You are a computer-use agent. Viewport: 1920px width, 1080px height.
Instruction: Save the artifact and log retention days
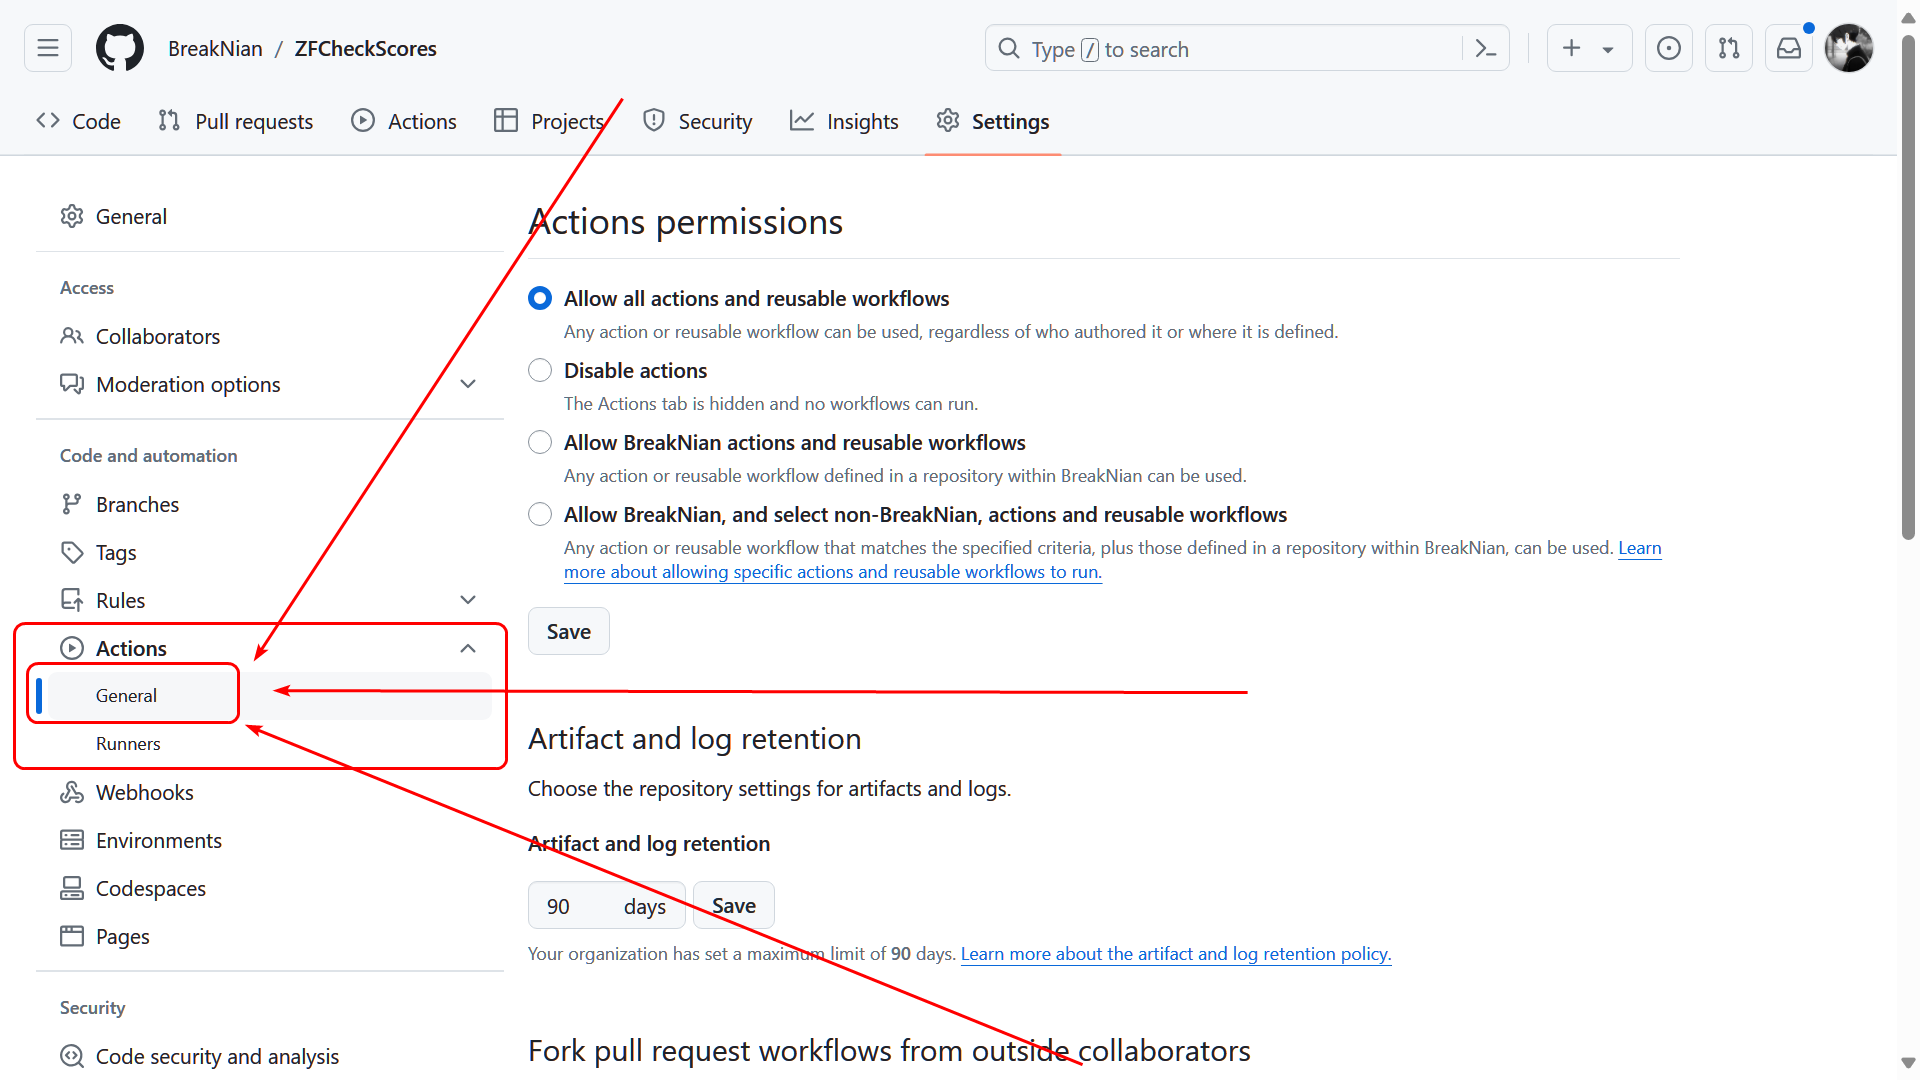point(734,905)
